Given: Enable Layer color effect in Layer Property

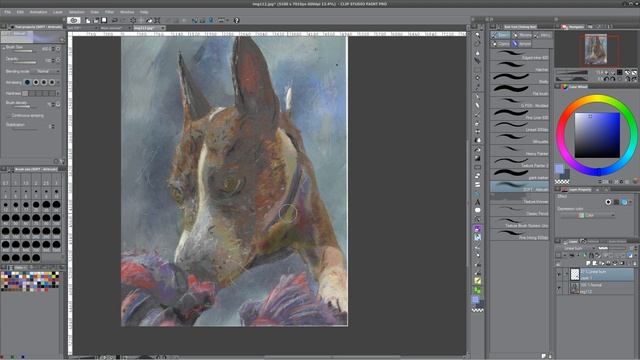Looking at the screenshot, I should tap(624, 202).
